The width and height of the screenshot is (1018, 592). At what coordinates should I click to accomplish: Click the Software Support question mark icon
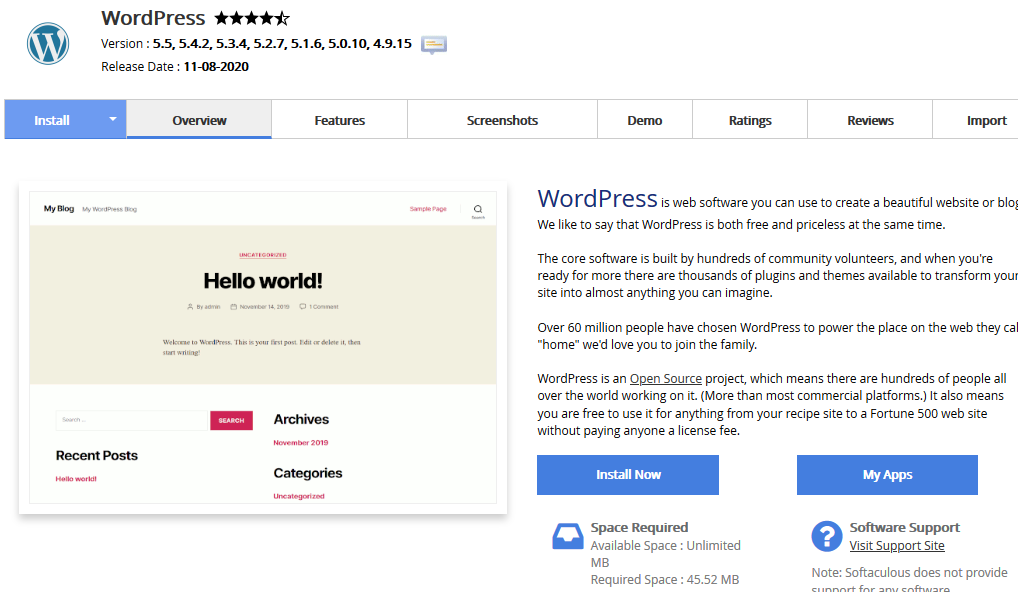coord(826,536)
